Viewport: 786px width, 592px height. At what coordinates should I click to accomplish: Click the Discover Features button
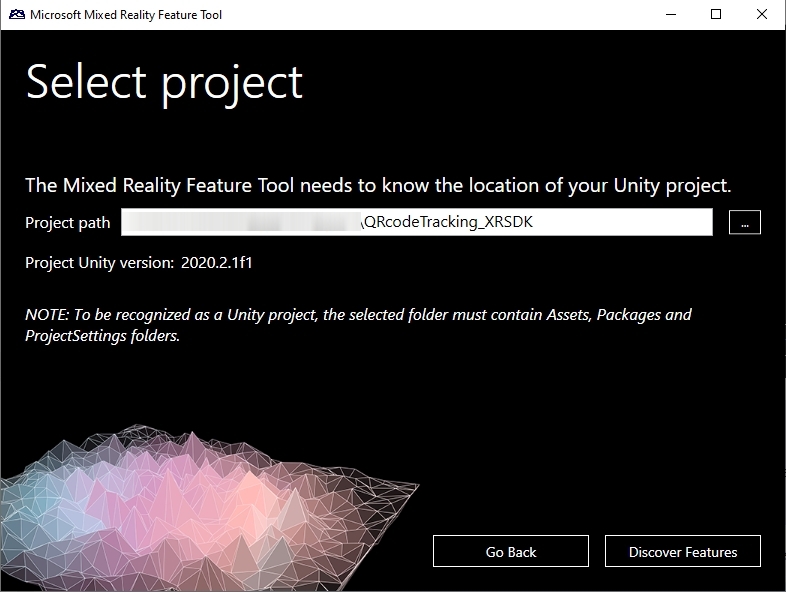click(682, 551)
